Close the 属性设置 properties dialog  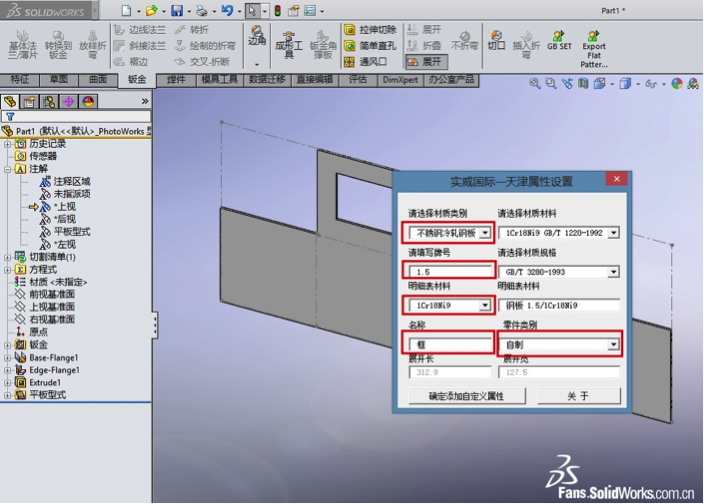pyautogui.click(x=614, y=181)
